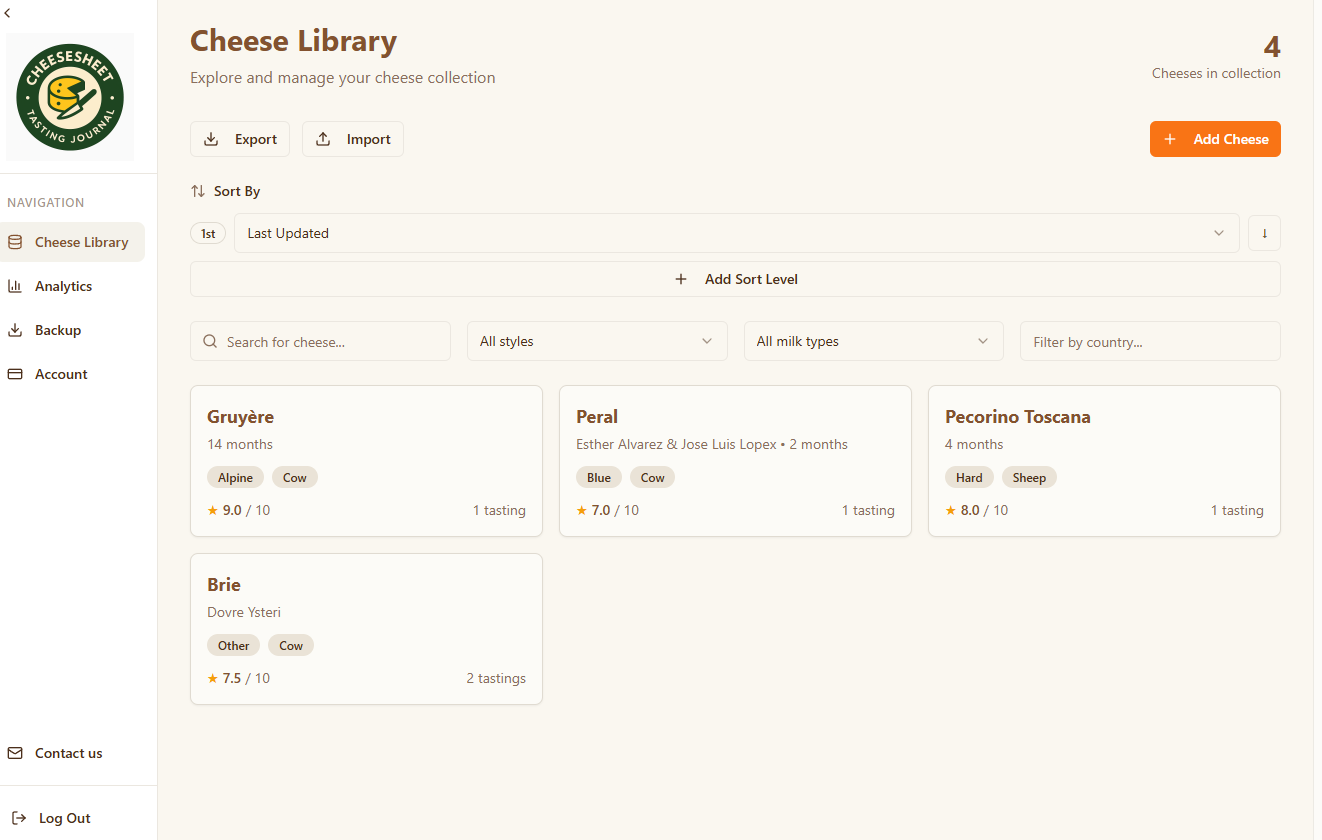This screenshot has width=1322, height=840.
Task: Open Cheese Library navigation item
Action: point(72,242)
